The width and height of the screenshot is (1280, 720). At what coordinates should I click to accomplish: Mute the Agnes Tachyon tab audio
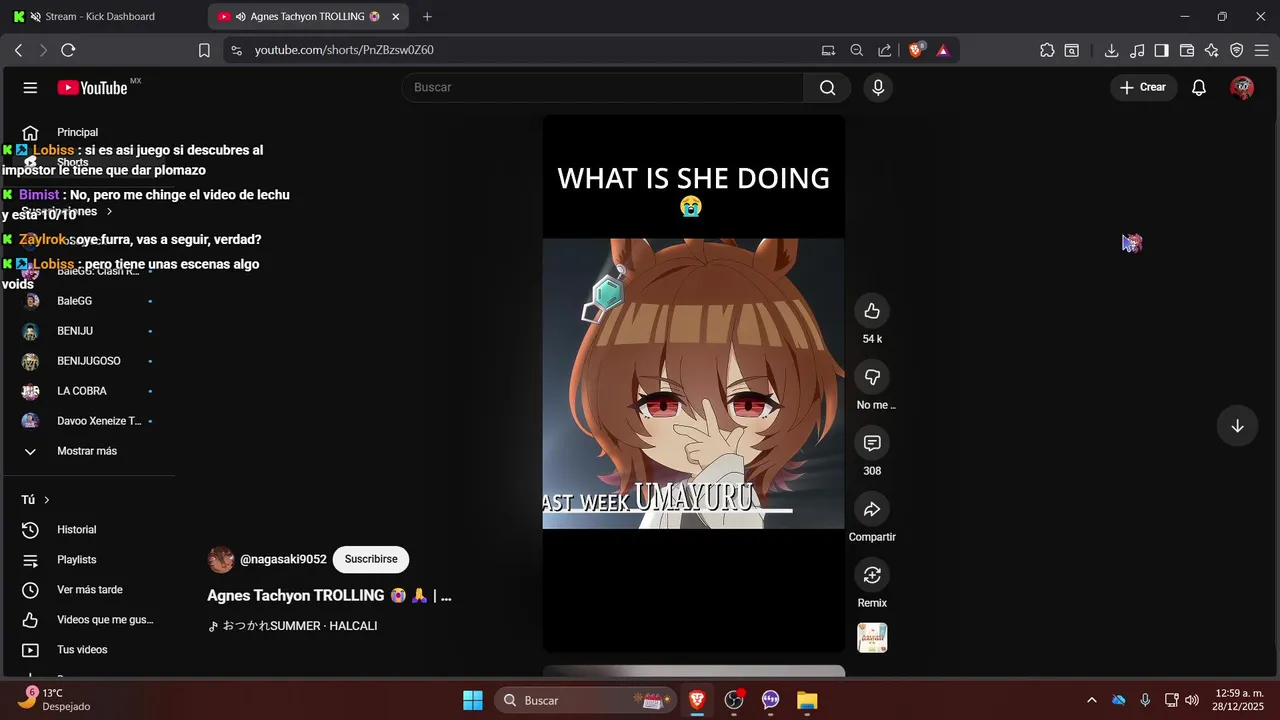click(241, 17)
